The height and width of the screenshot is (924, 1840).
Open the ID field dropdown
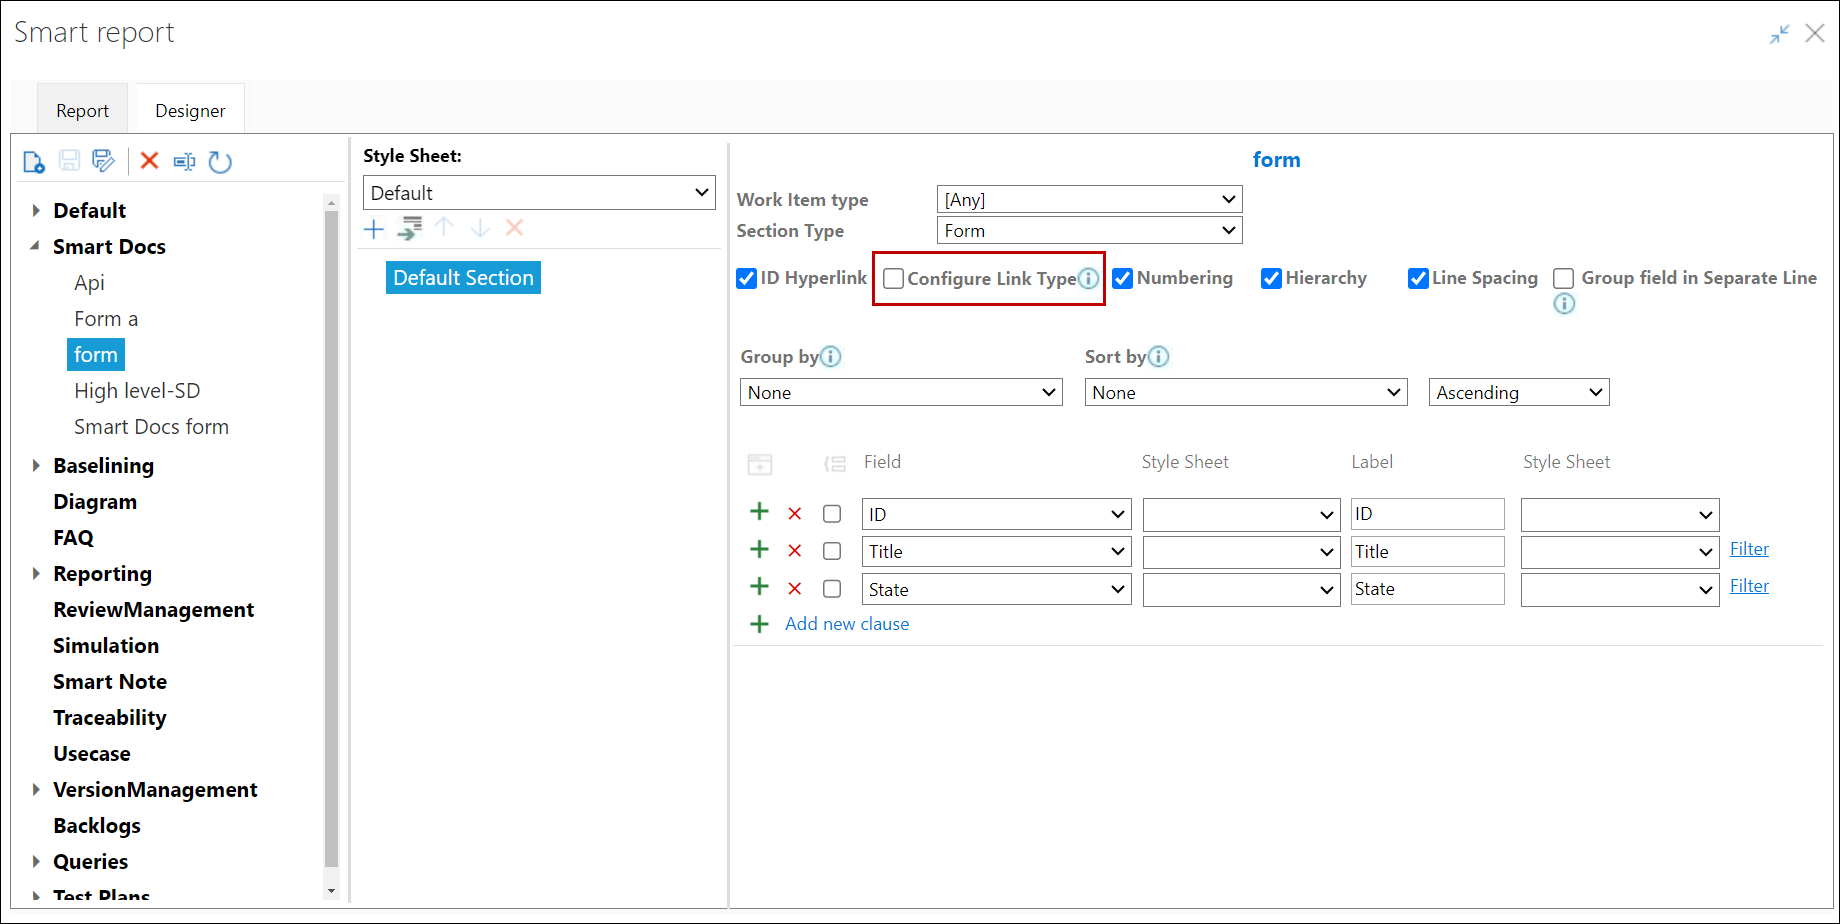(996, 514)
